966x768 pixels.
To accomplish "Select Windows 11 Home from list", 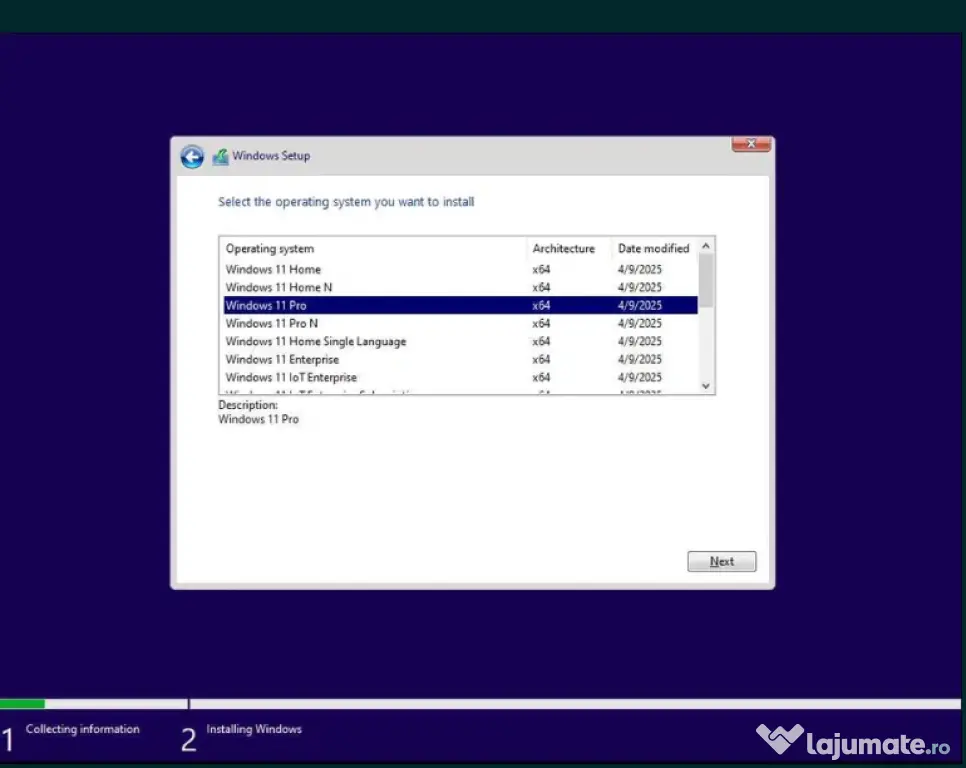I will click(273, 270).
